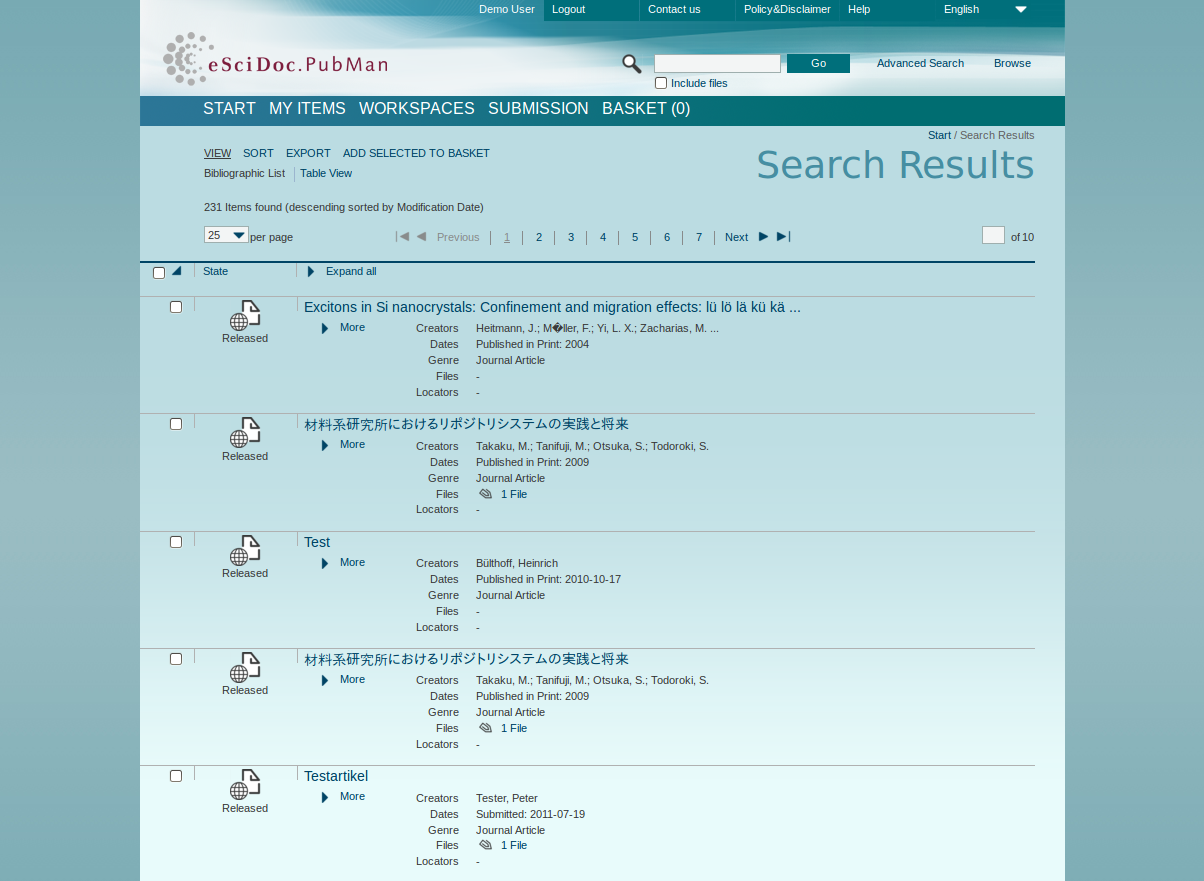Expand all result items
Screen dimensions: 1204x881
[x=350, y=271]
